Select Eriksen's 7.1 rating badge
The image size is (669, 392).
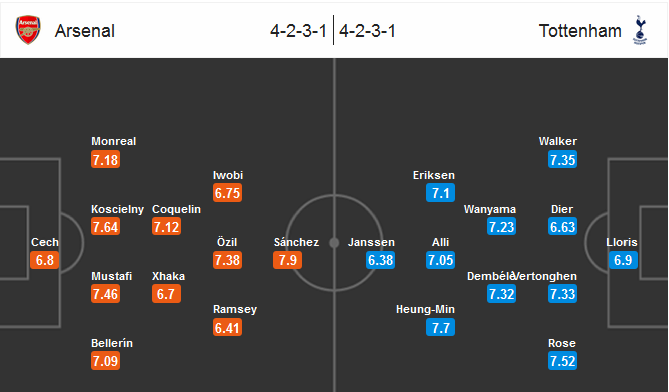pos(440,193)
